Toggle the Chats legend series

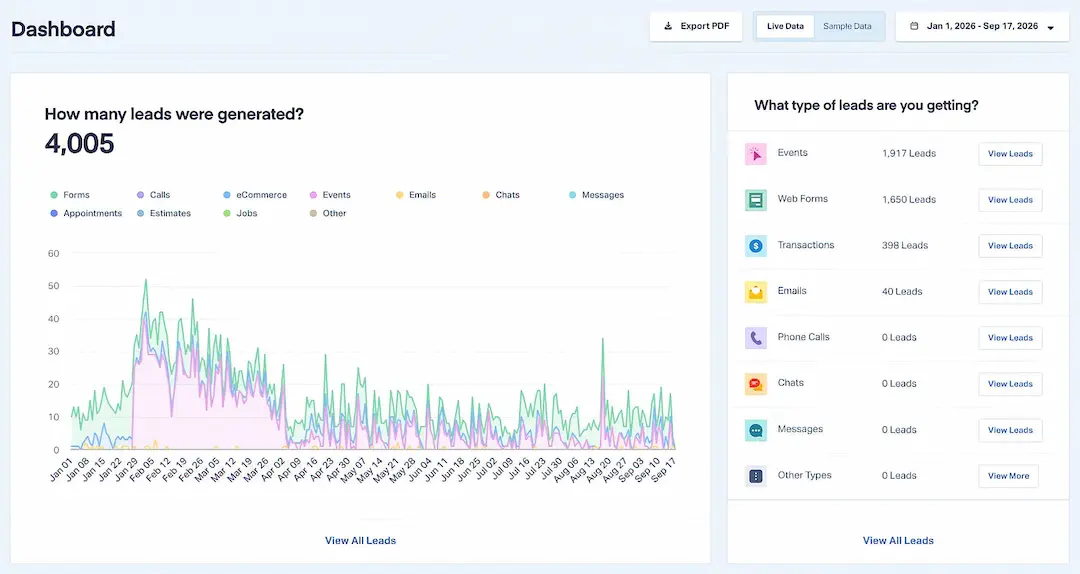[501, 195]
